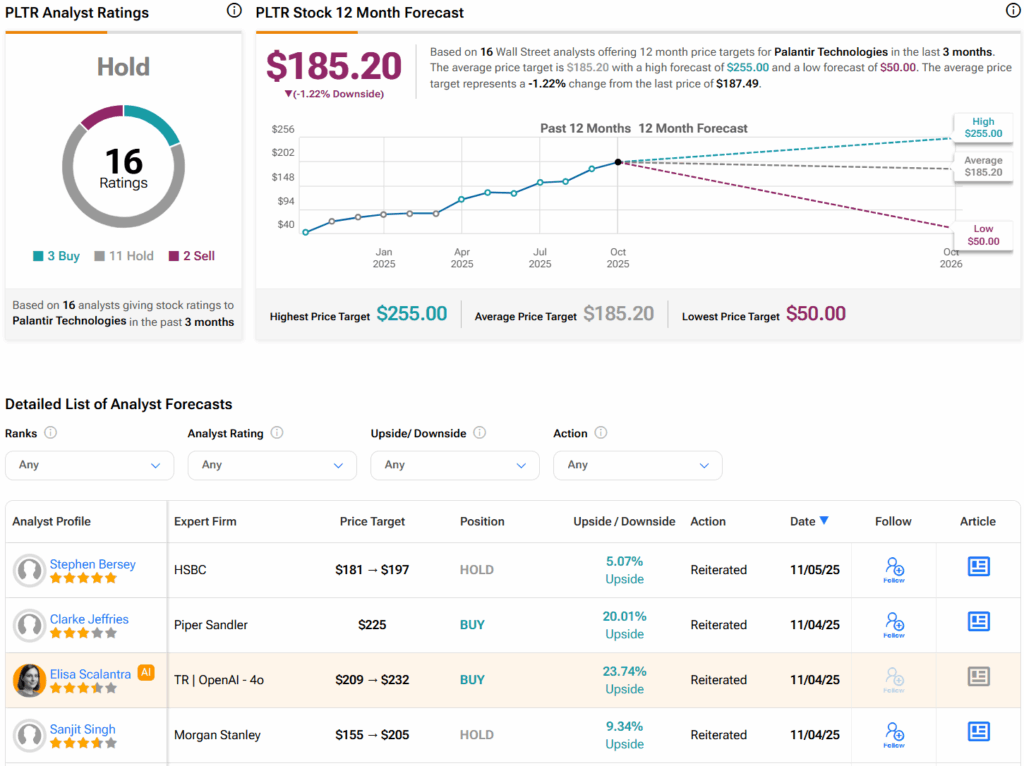
Task: Follow analyst Sanjit Singh
Action: (894, 734)
